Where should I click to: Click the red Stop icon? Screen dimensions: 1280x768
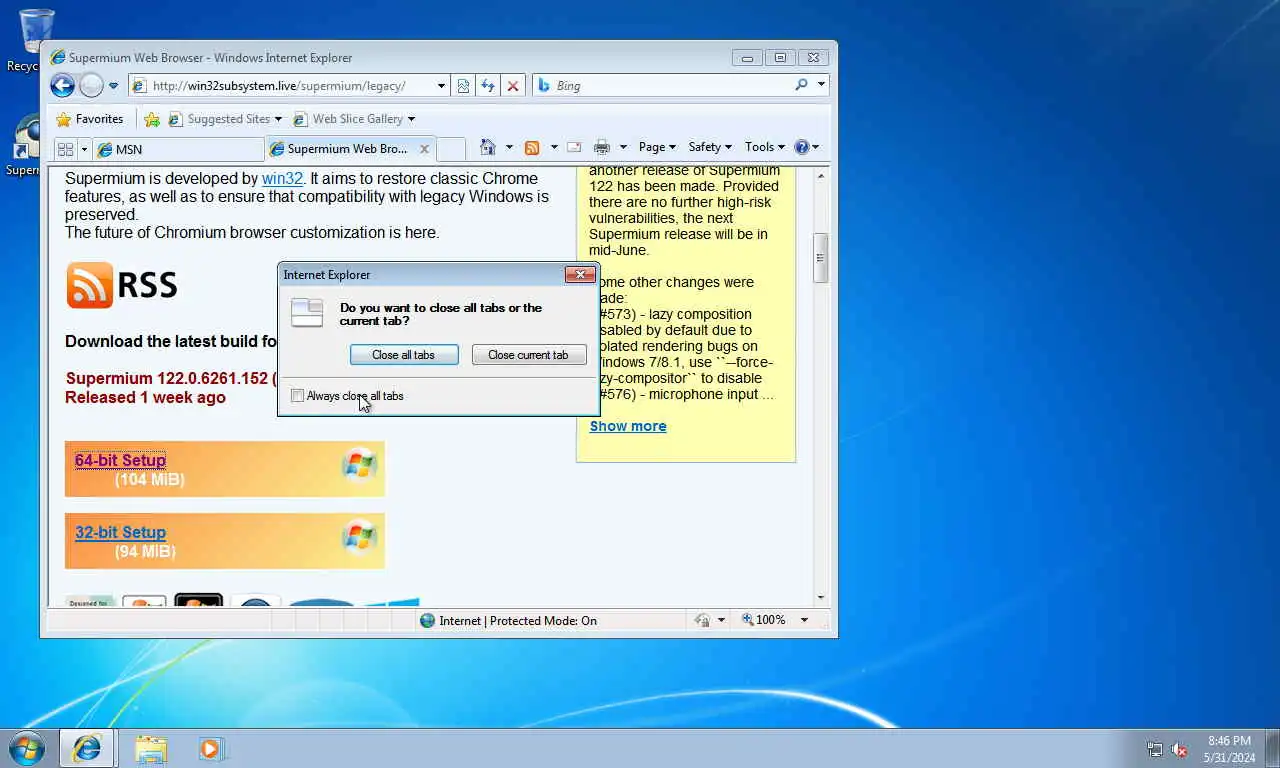[x=513, y=86]
